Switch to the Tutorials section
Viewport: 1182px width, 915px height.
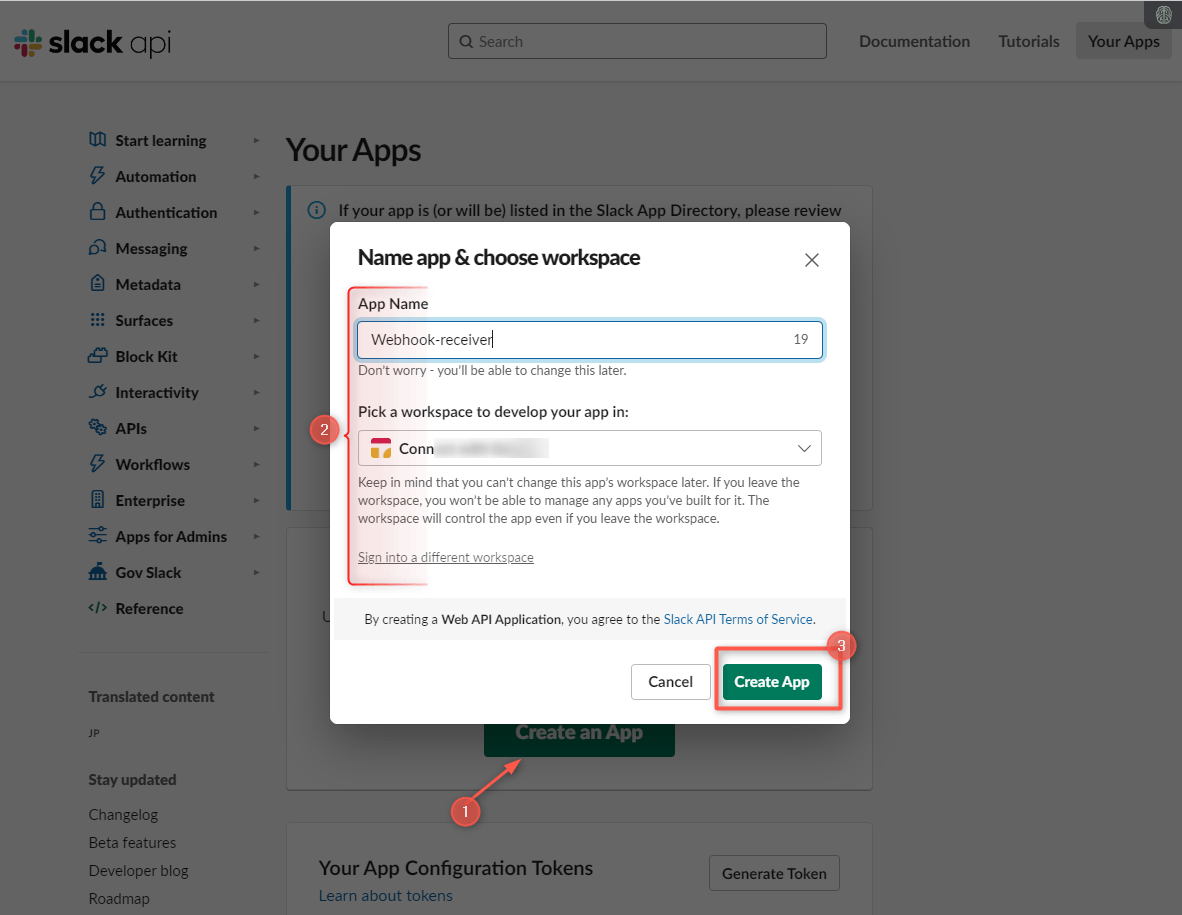(x=1028, y=41)
